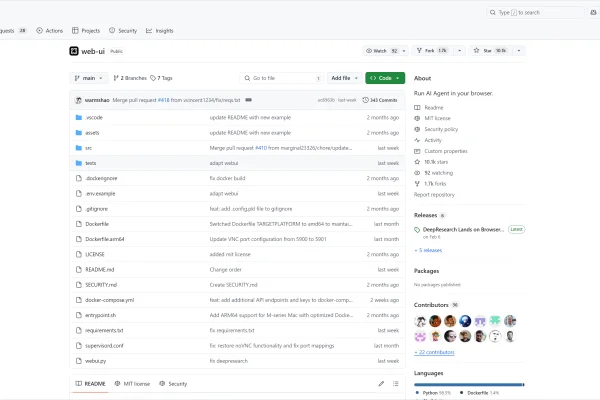
Task: Click the web-ui repository logo icon
Action: point(74,51)
